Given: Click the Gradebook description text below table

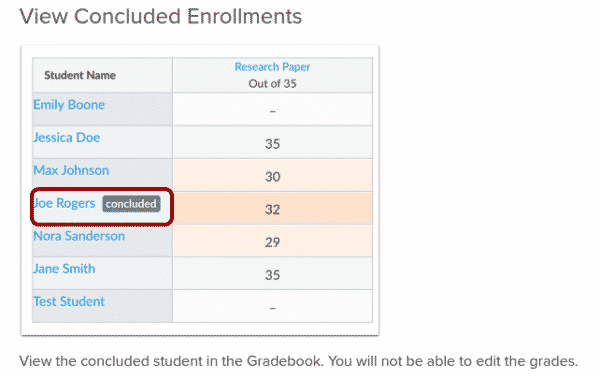Looking at the screenshot, I should tap(298, 361).
